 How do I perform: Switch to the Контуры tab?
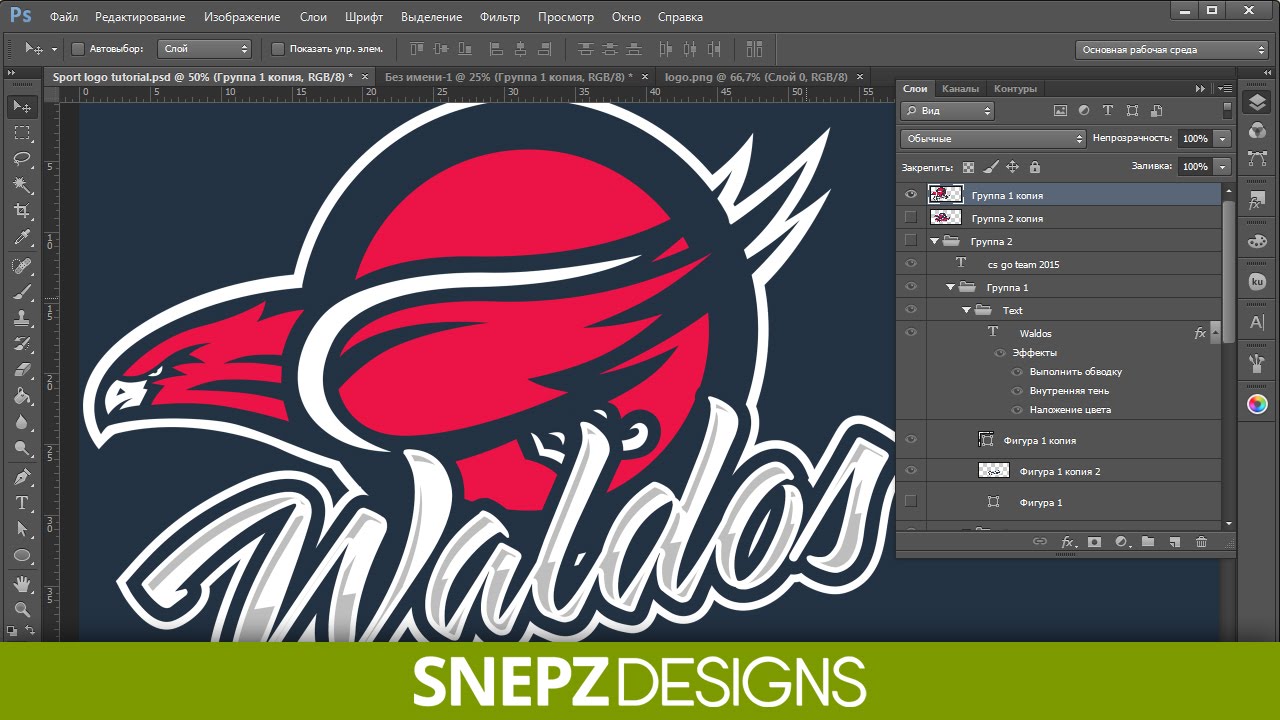1015,88
